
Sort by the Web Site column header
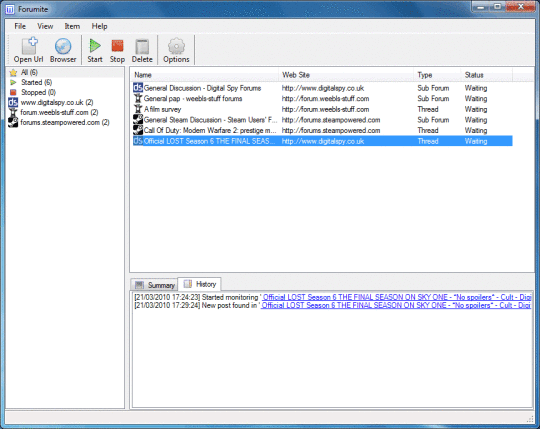[346, 75]
